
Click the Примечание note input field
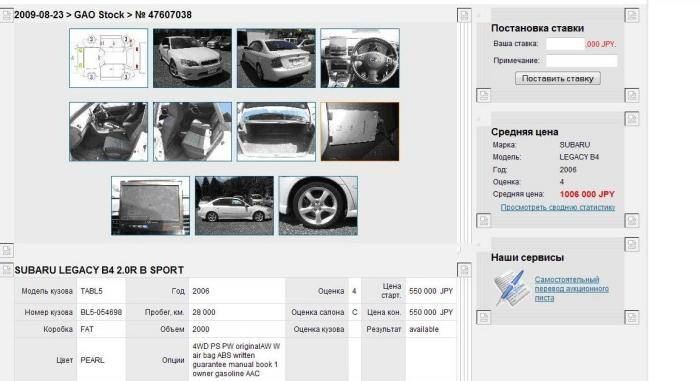(x=582, y=61)
